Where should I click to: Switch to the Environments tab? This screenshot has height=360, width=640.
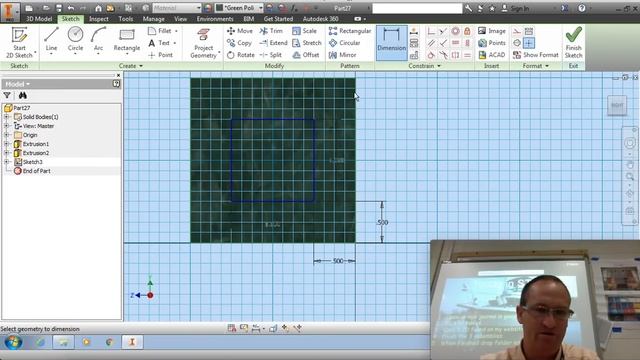tap(215, 19)
